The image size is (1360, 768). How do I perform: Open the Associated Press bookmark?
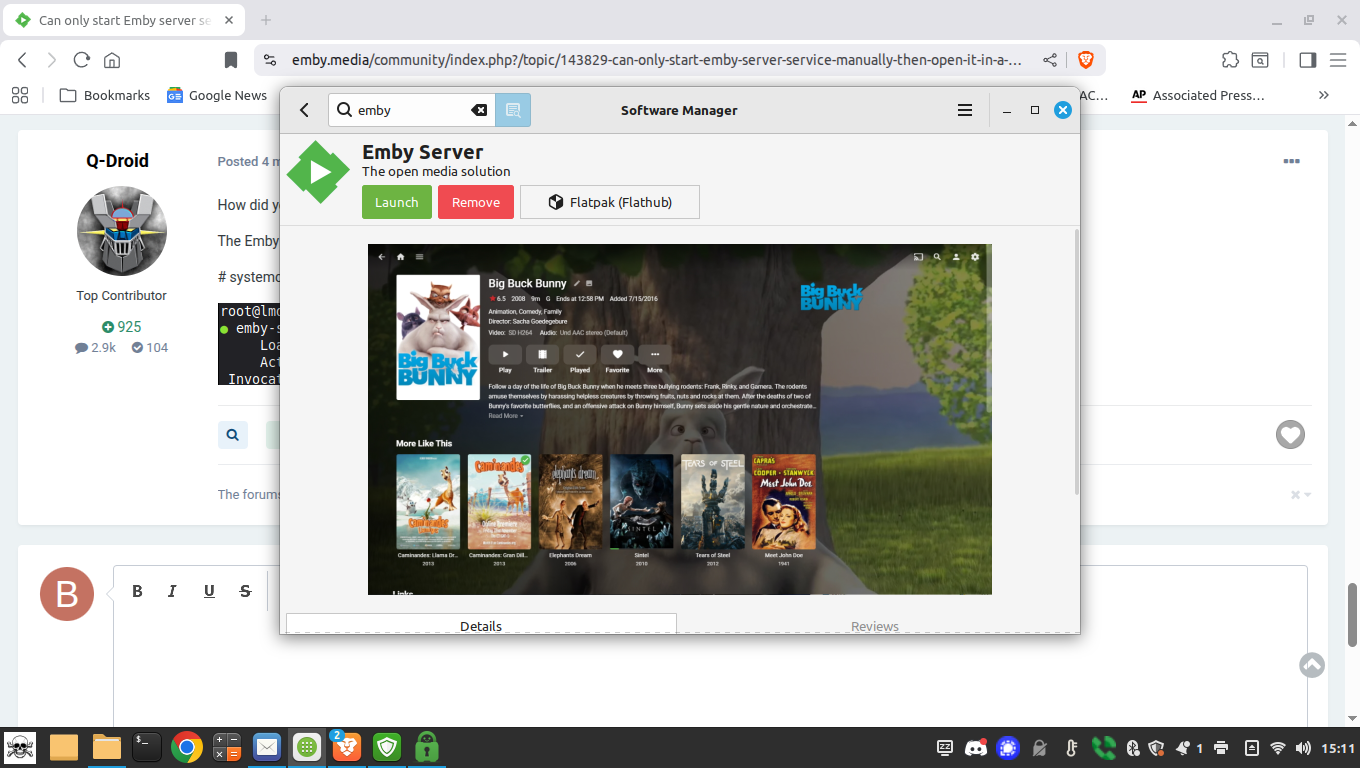click(1198, 95)
